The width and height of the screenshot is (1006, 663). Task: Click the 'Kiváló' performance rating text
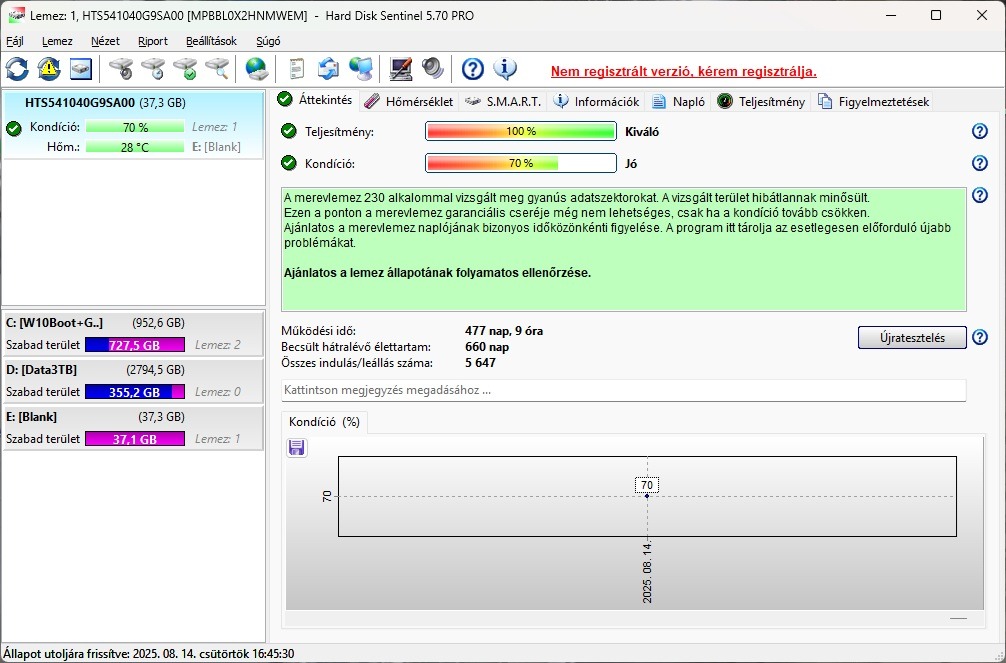(x=642, y=132)
